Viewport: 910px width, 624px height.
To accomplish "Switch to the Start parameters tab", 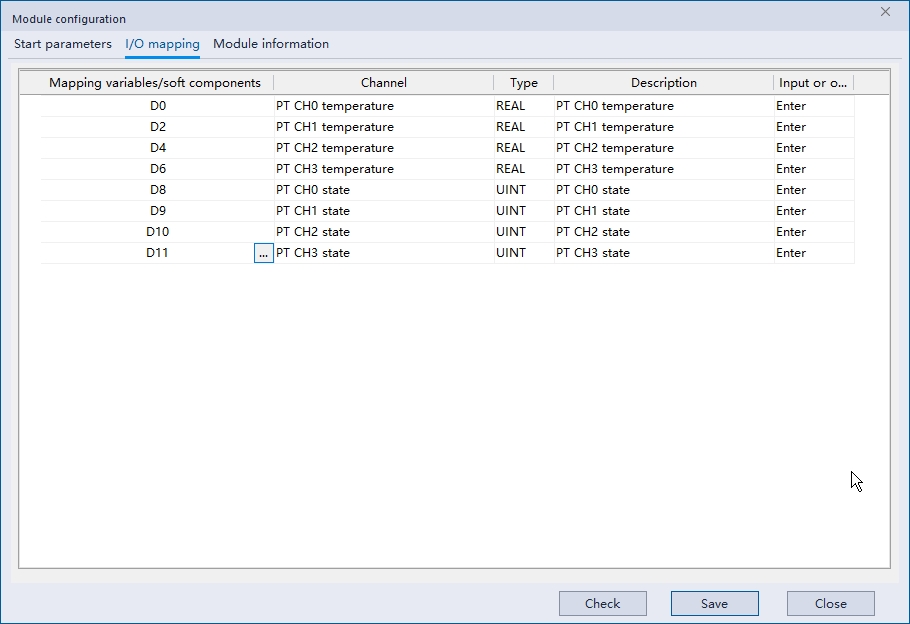I will 63,44.
